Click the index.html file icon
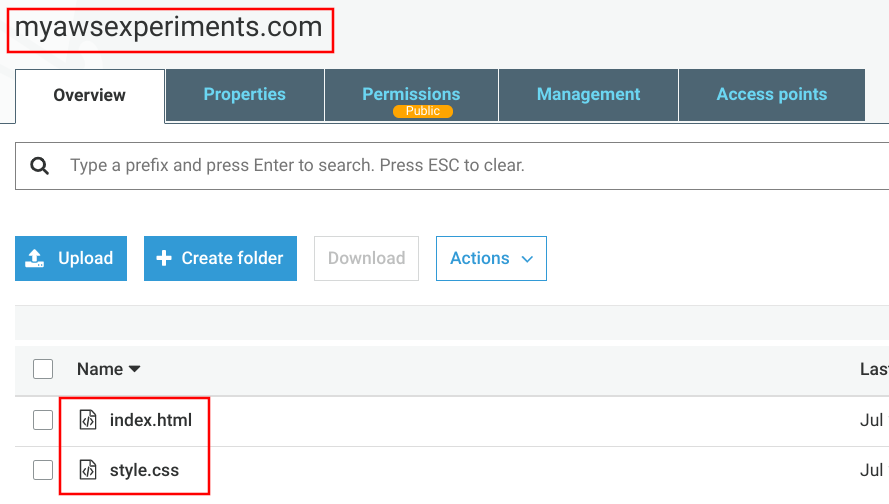 (x=88, y=420)
